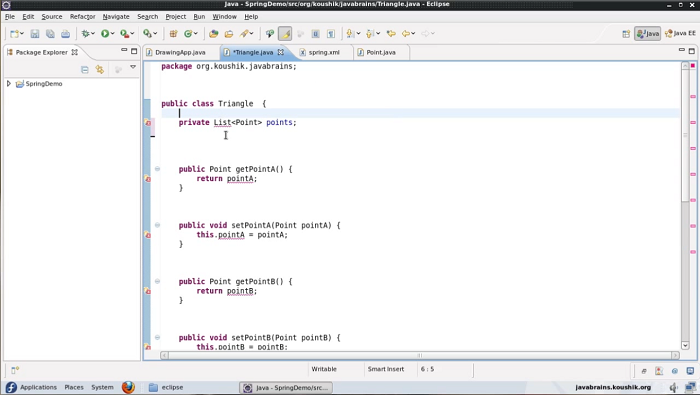Open dropdown next to New icon
The height and width of the screenshot is (395, 700).
(x=22, y=33)
